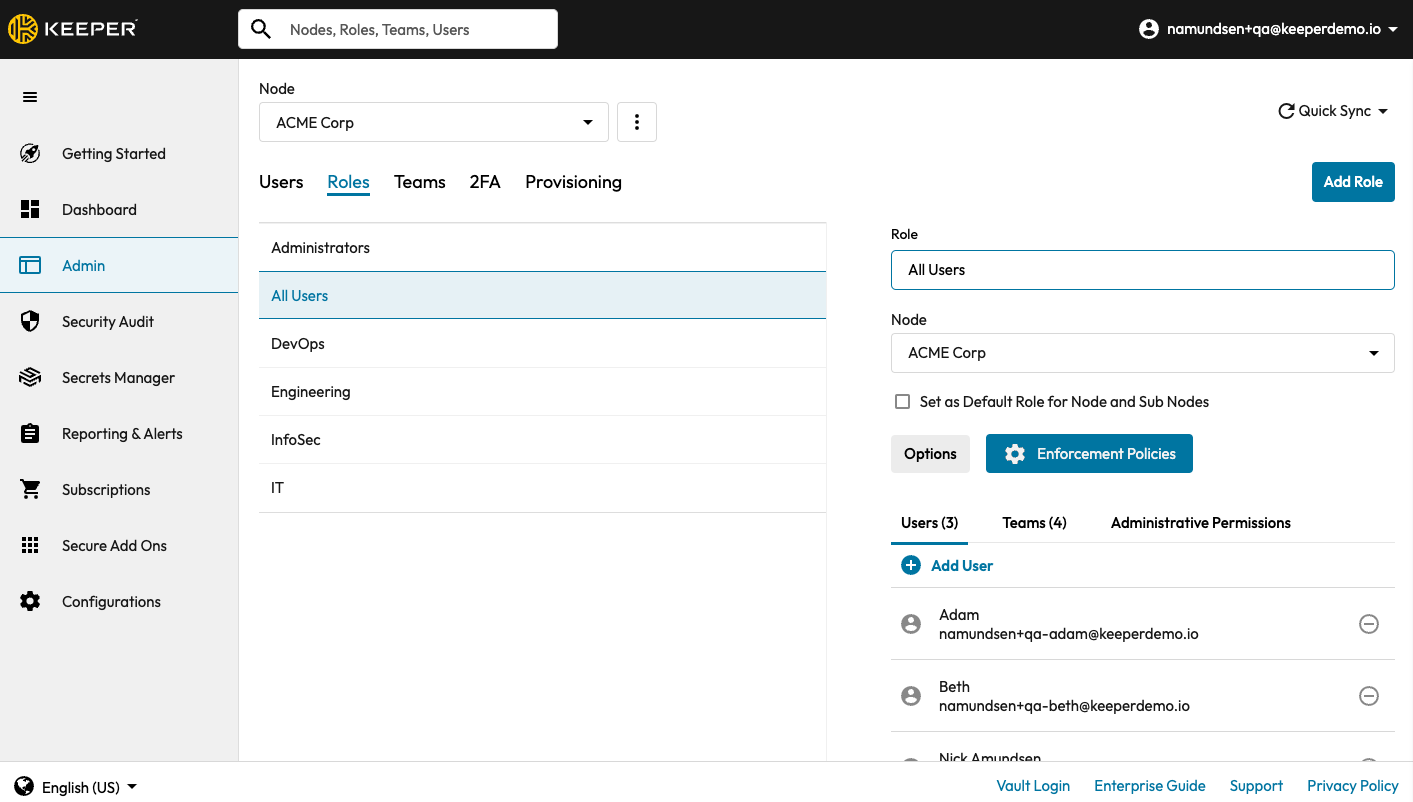Remove Adam from the role
This screenshot has height=802, width=1413.
tap(1369, 624)
